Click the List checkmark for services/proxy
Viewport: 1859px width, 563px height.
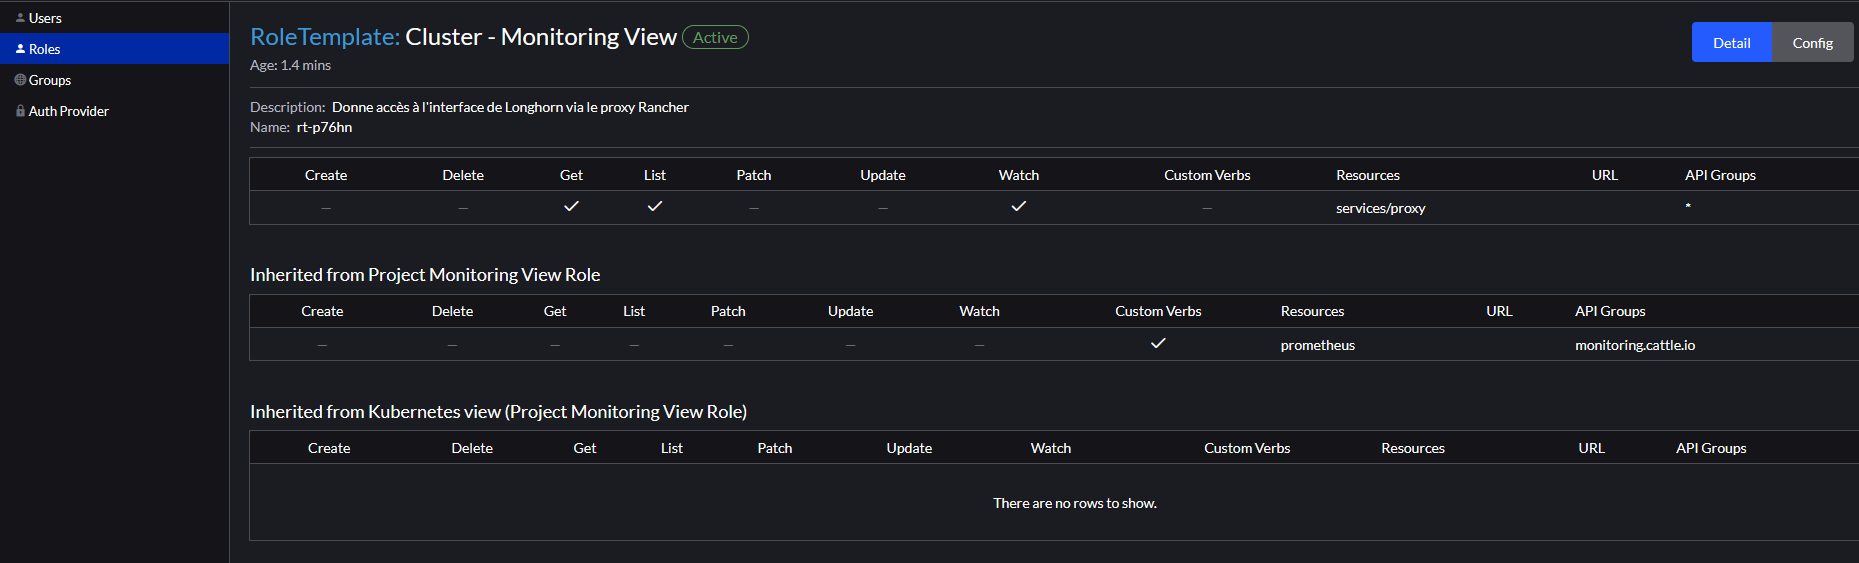655,206
